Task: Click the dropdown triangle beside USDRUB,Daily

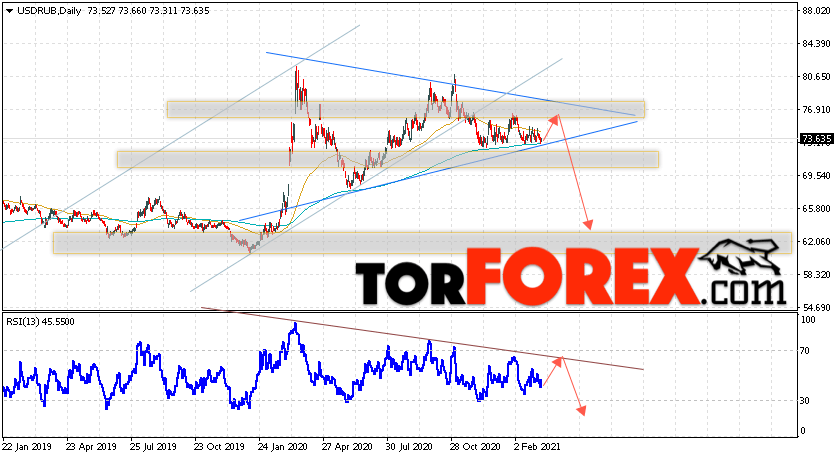Action: [9, 11]
